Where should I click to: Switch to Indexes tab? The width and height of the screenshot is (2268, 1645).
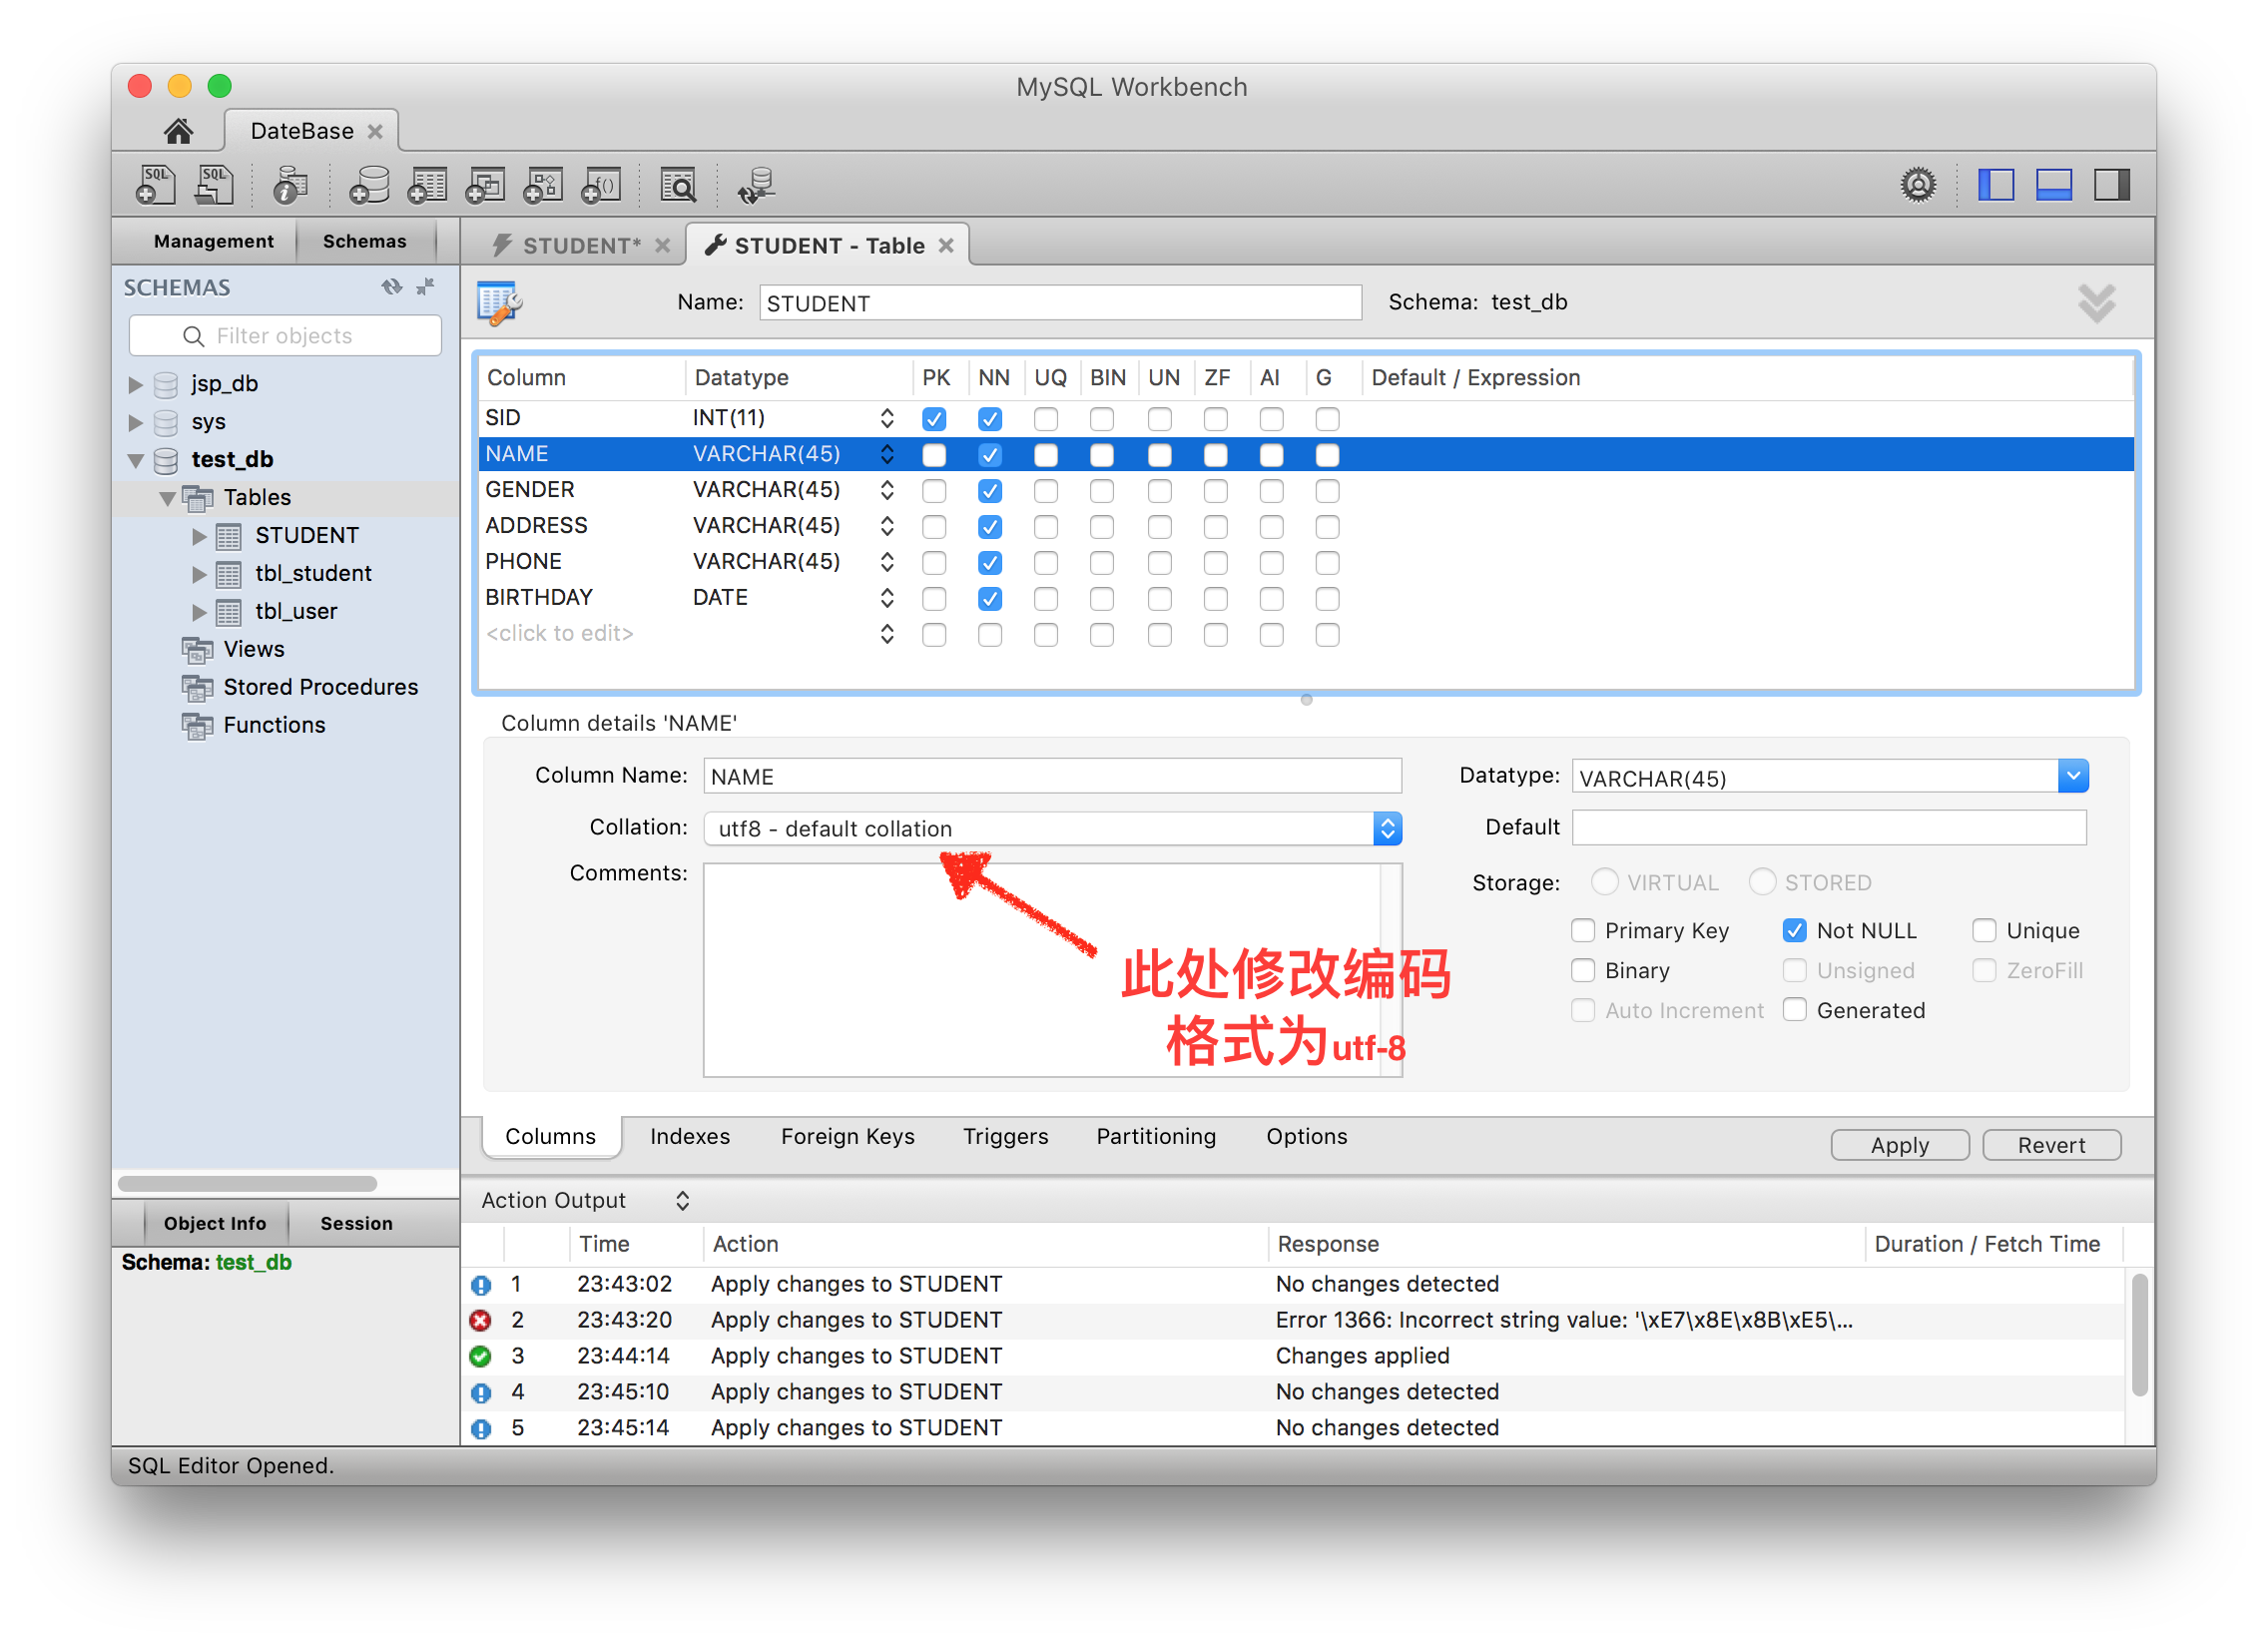point(689,1134)
